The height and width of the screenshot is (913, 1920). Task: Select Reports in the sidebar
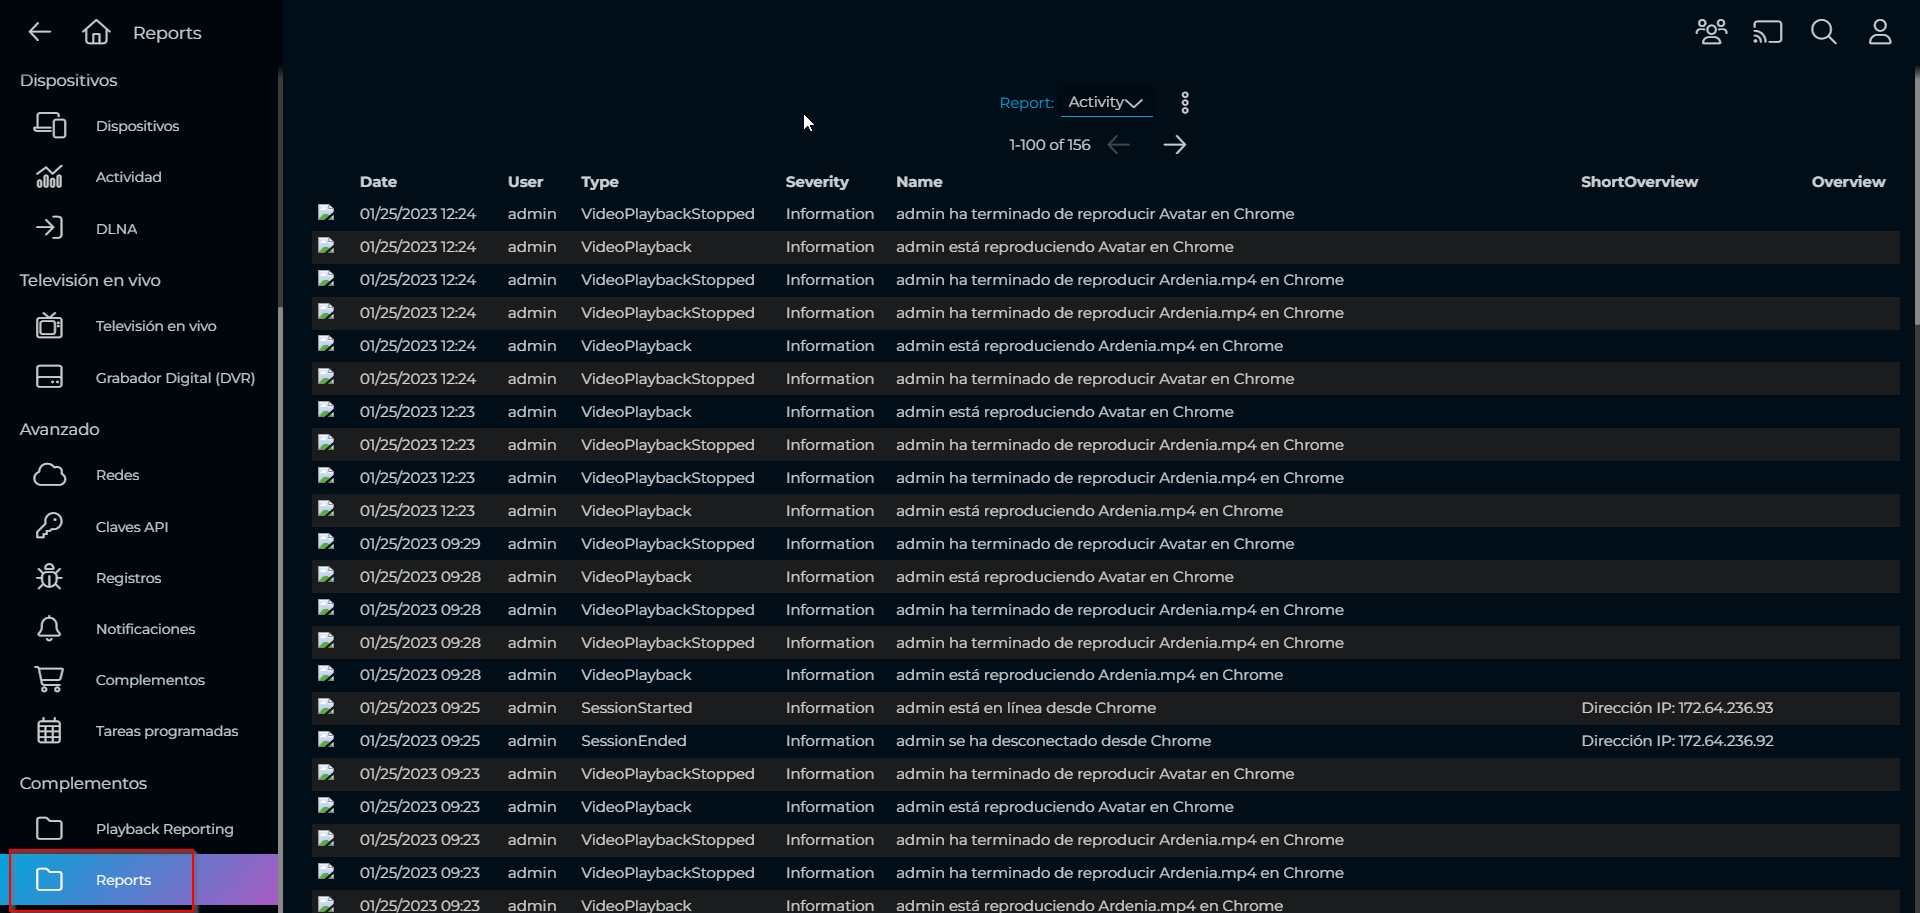click(123, 880)
